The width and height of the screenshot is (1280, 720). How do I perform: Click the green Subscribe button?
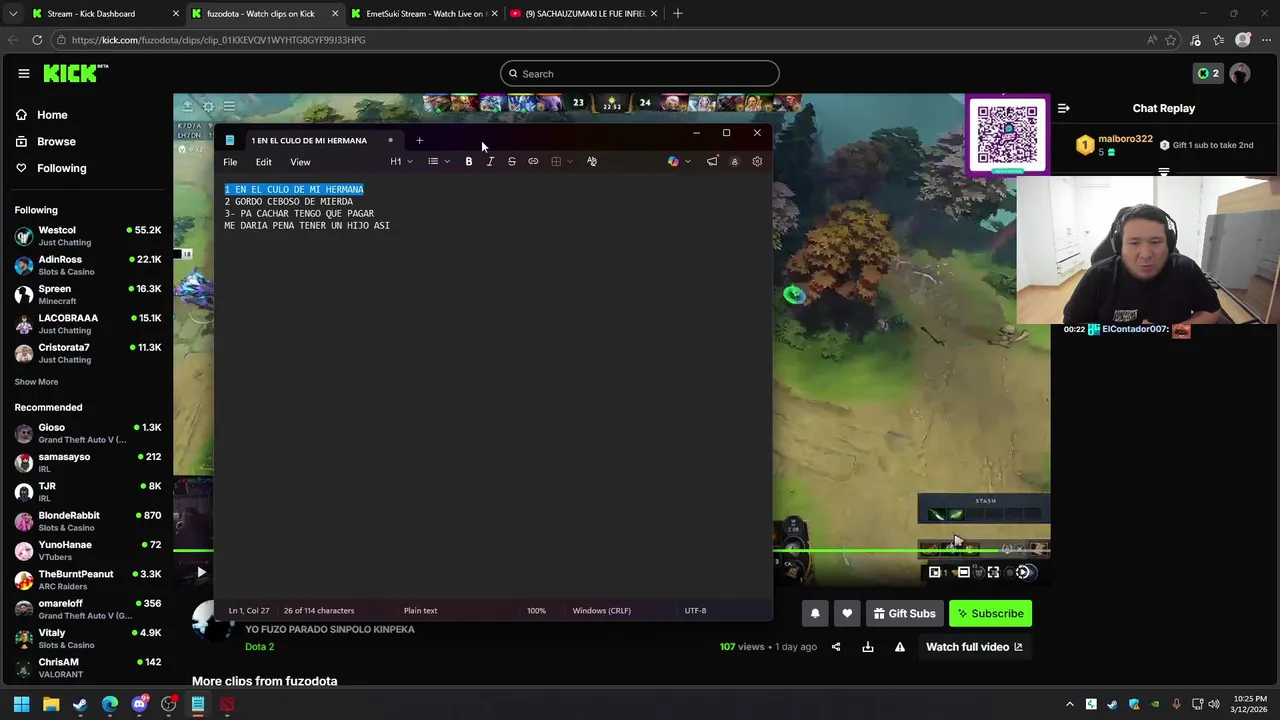[990, 613]
